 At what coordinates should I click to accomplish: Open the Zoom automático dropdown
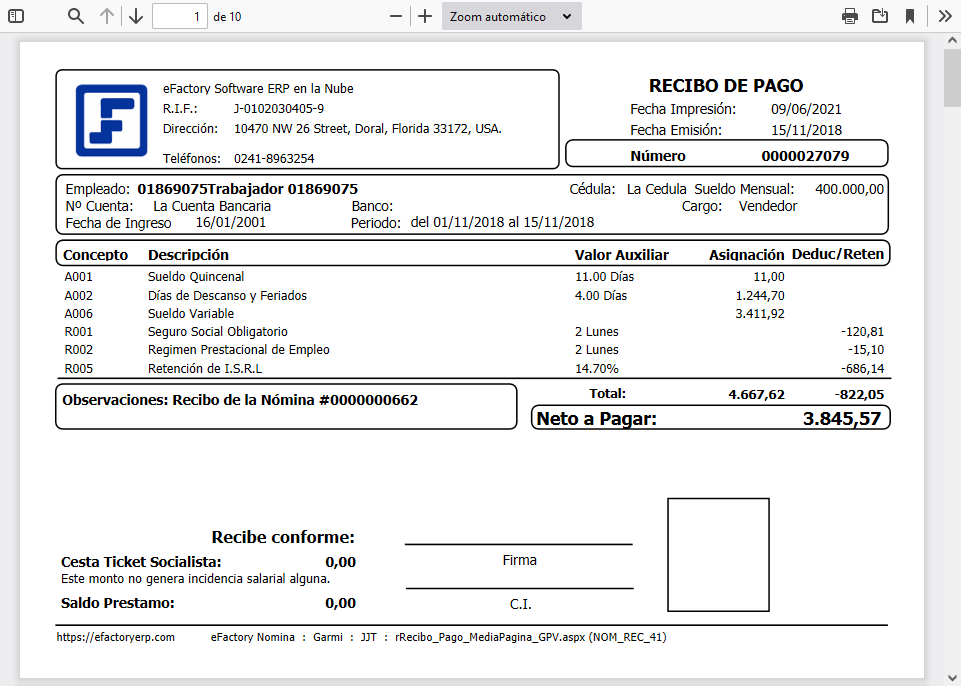point(511,16)
